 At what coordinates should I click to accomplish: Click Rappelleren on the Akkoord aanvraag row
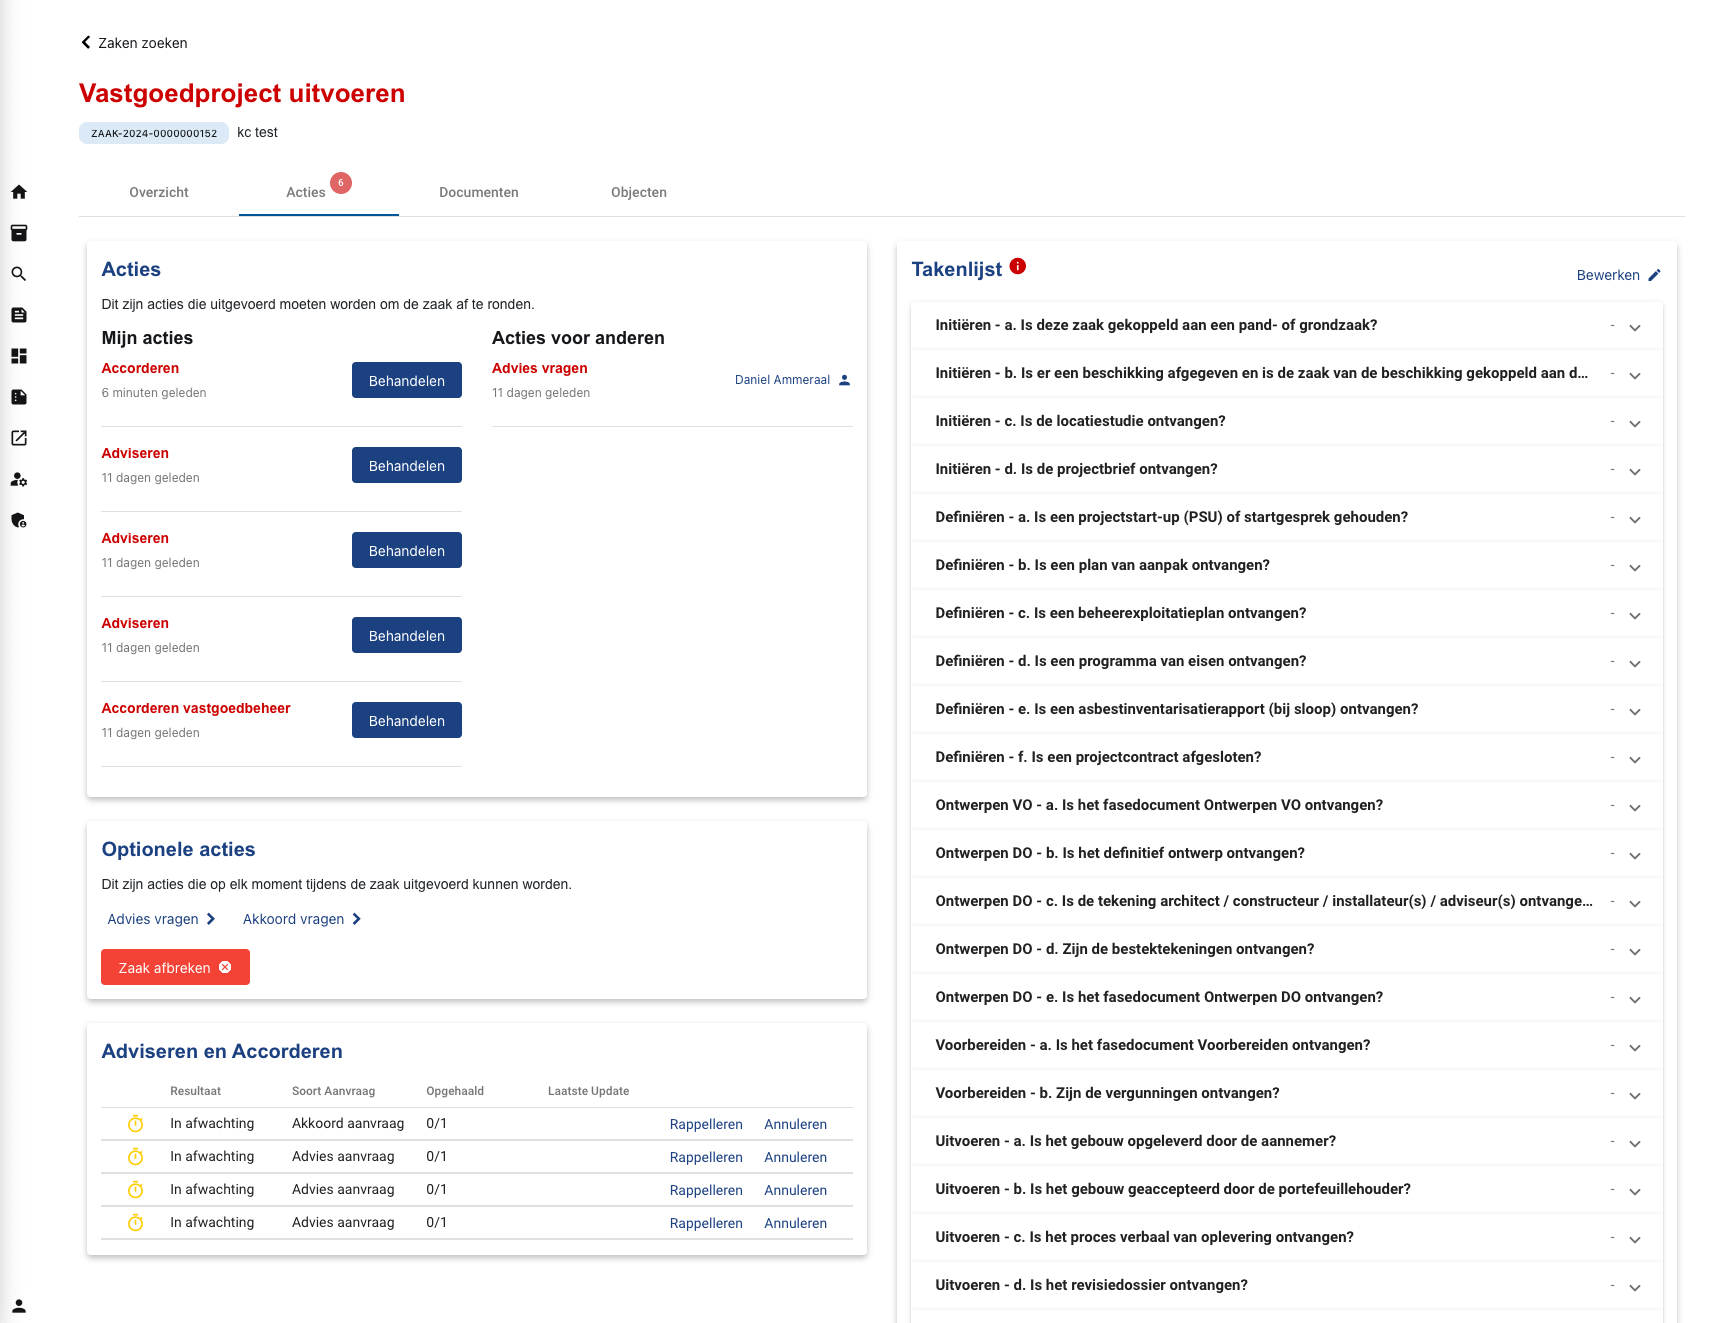coord(706,1124)
